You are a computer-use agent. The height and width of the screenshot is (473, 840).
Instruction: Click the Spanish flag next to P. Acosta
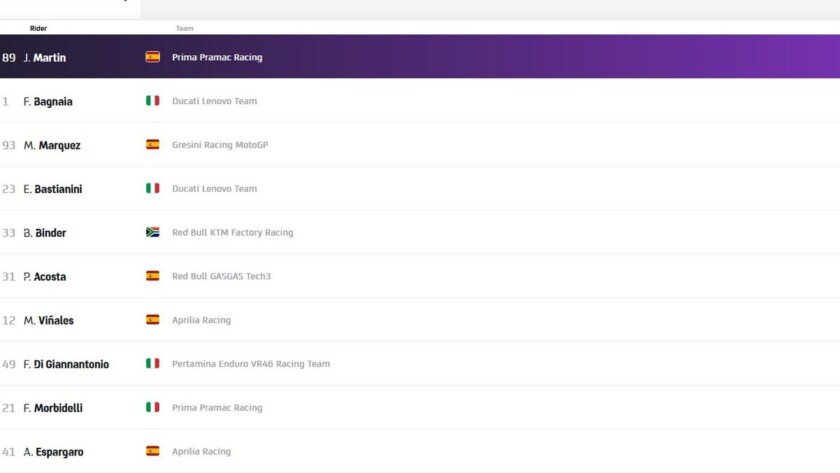click(x=152, y=276)
